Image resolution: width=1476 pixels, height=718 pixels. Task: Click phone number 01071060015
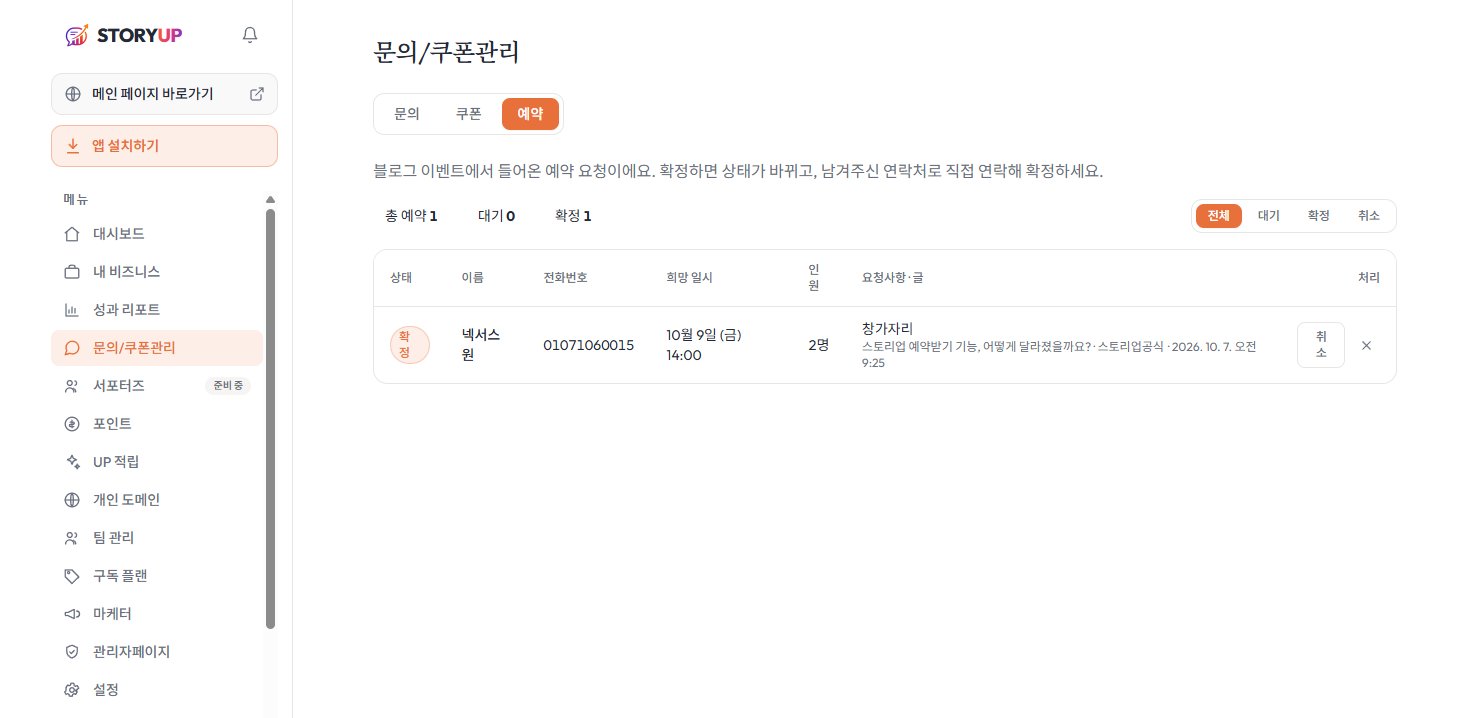point(589,345)
